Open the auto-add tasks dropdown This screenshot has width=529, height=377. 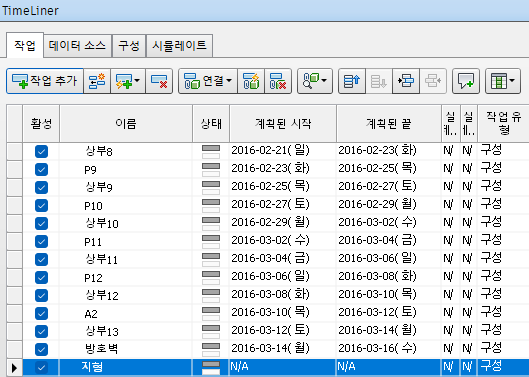coord(128,81)
